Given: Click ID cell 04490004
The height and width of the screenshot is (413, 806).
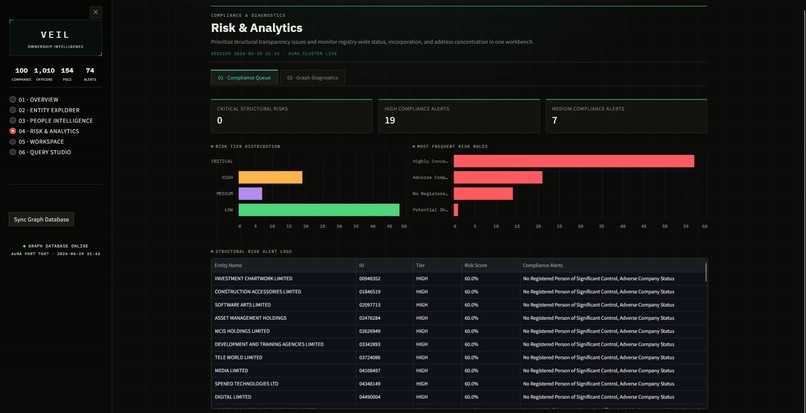Looking at the screenshot, I should pos(384,397).
